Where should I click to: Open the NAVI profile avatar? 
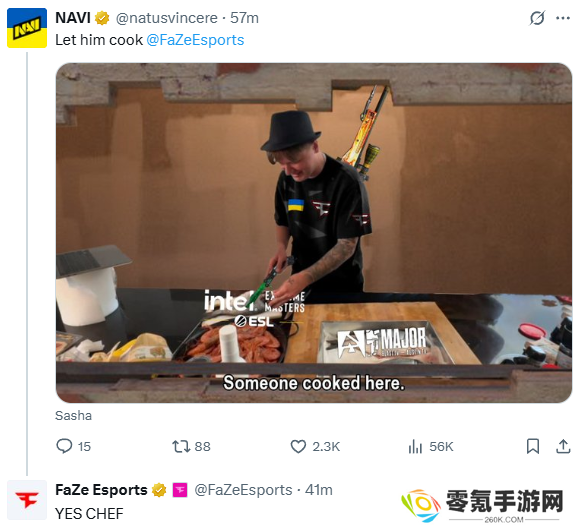coord(27,28)
